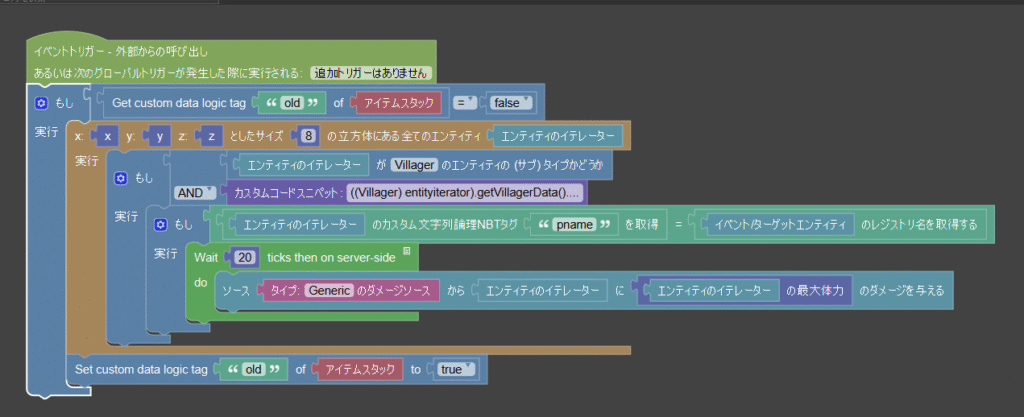Viewport: 1024px width, 417px height.
Task: Click の立方体にある全てのエンティティ label
Action: 403,136
